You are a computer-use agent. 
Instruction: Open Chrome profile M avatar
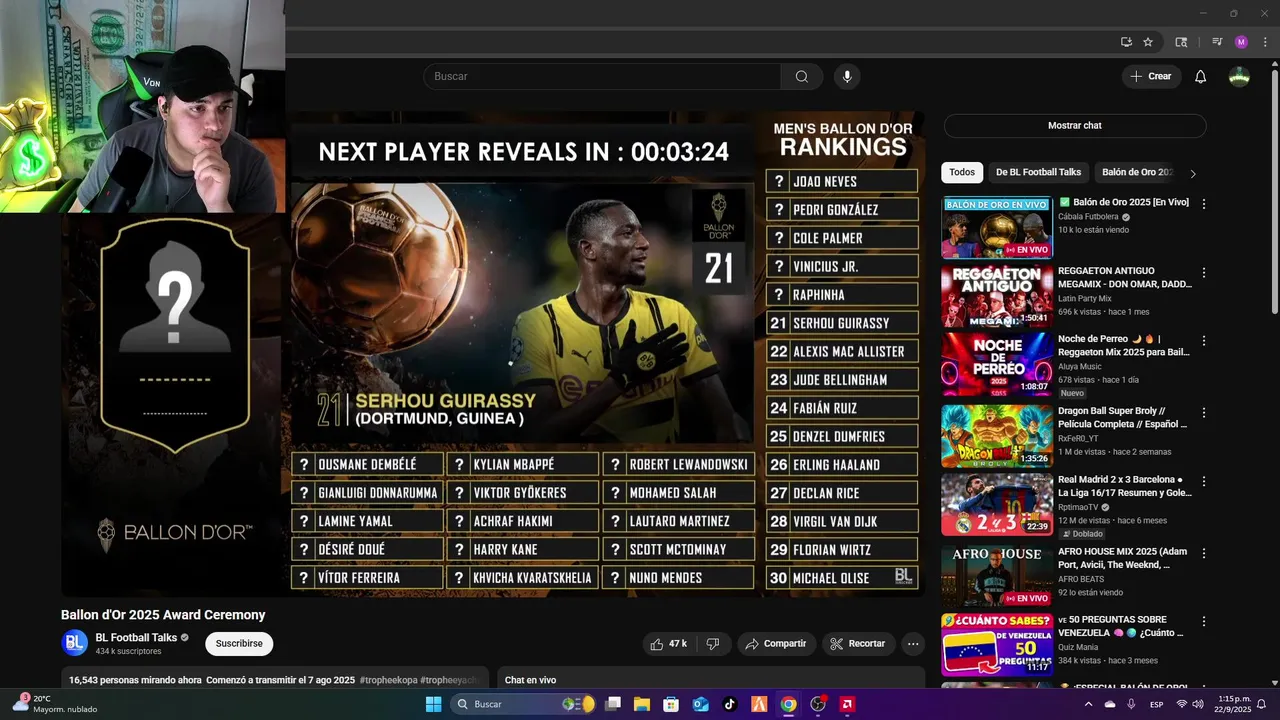pyautogui.click(x=1241, y=42)
